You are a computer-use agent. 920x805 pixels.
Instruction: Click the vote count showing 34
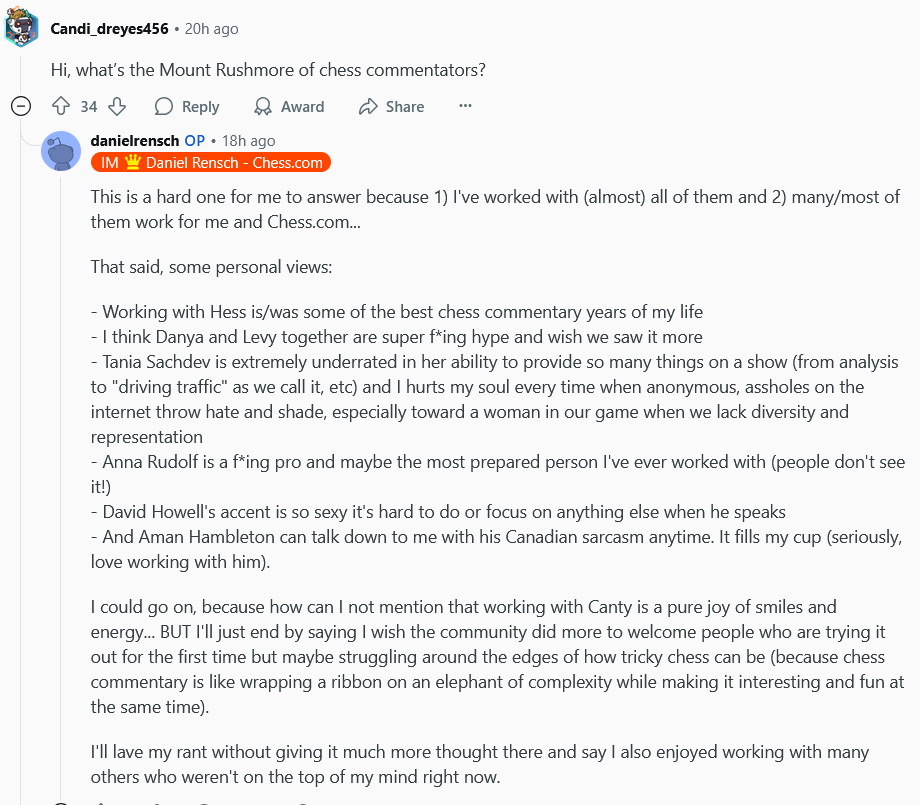89,107
